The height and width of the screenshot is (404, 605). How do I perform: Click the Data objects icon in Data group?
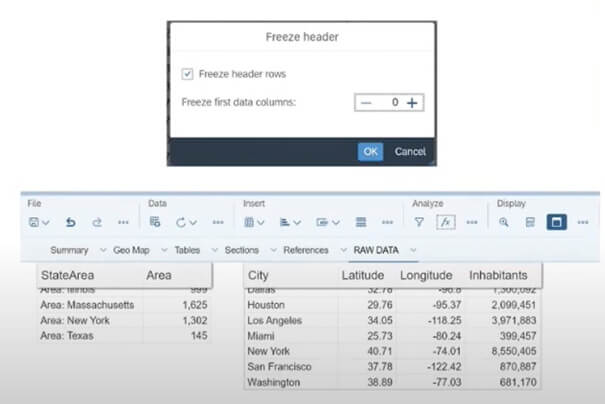click(155, 222)
